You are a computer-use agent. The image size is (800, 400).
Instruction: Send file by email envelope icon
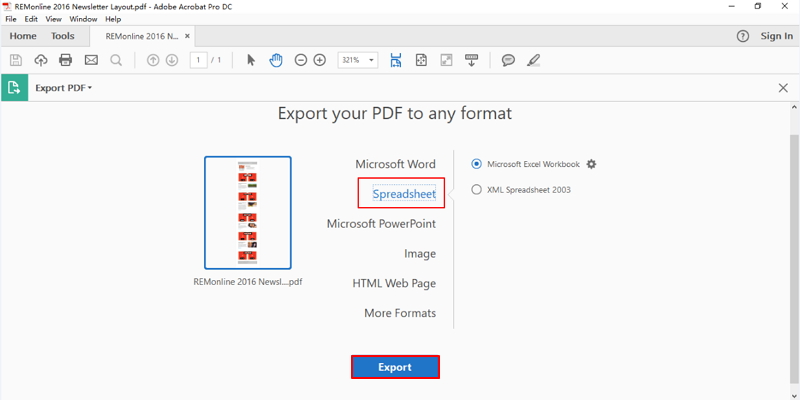pyautogui.click(x=91, y=60)
